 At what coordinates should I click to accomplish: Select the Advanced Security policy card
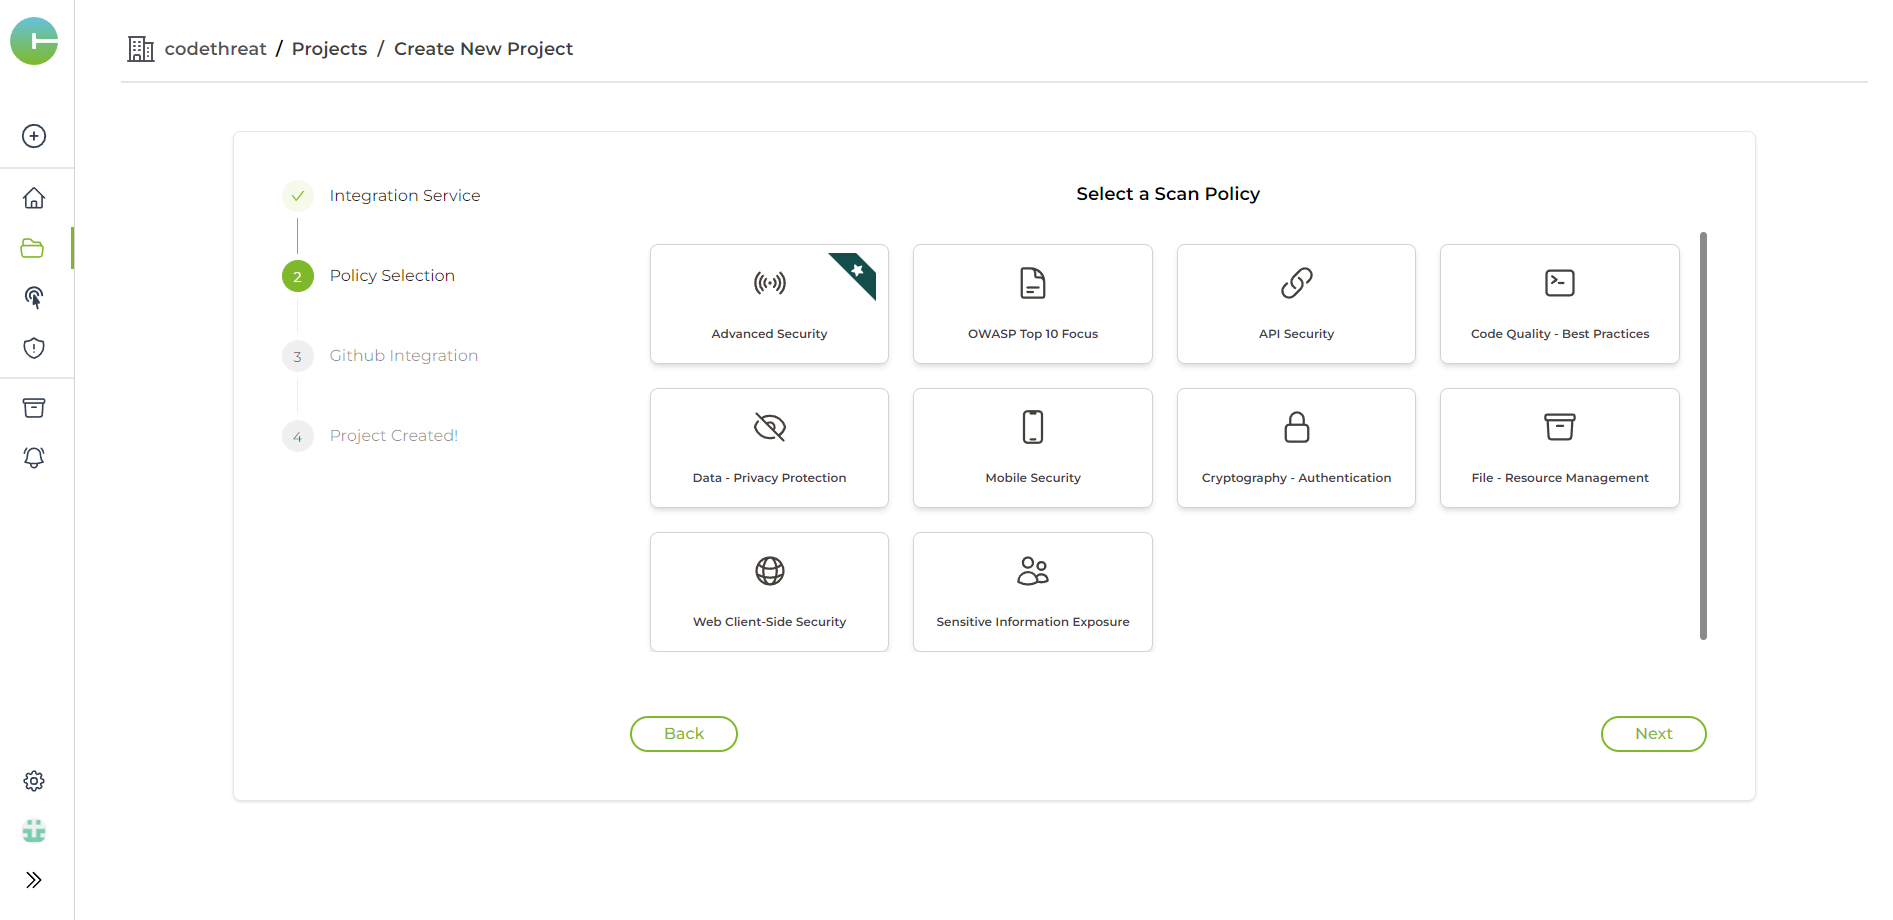point(769,304)
